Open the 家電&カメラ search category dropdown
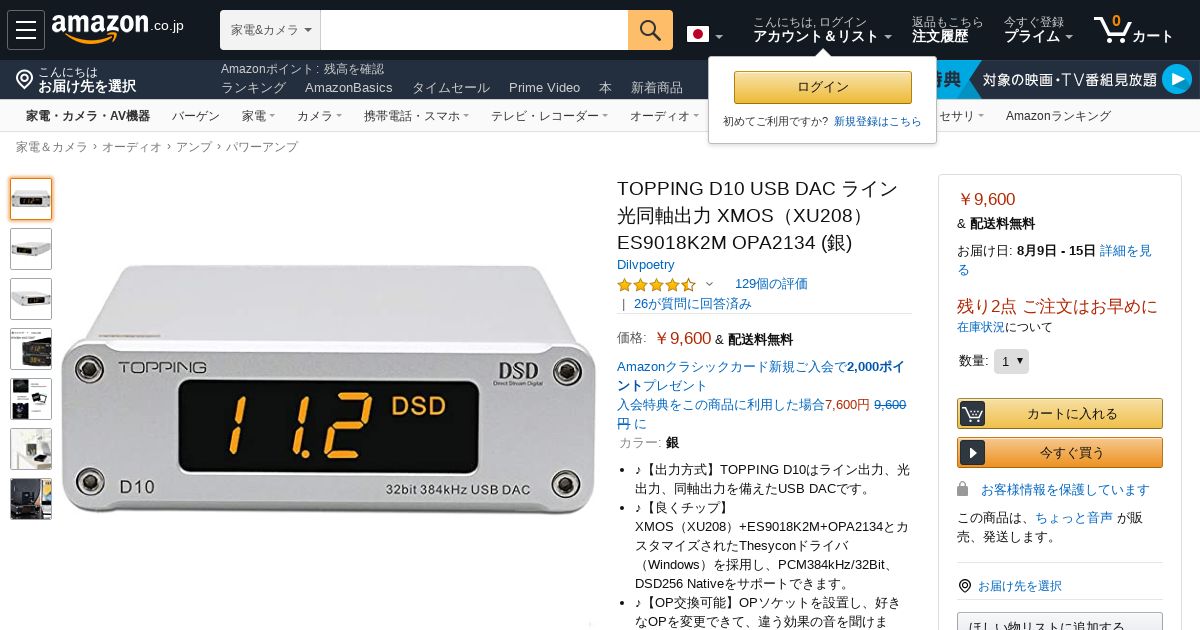 [270, 30]
